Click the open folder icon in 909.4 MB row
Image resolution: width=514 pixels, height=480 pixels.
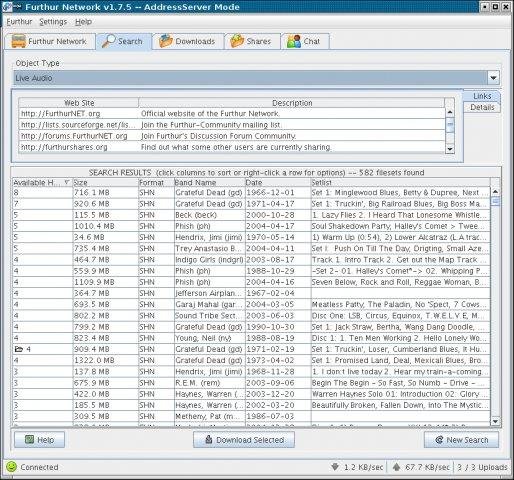pos(19,349)
